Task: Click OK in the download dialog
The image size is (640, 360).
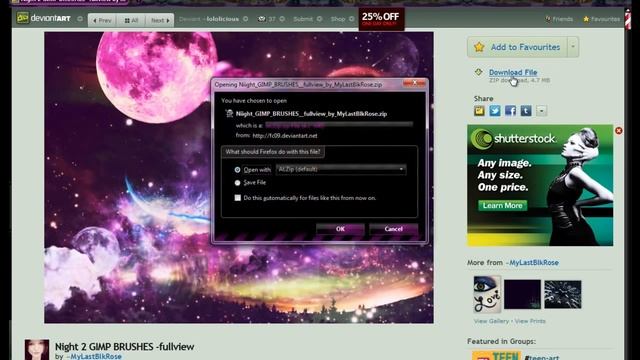Action: (x=340, y=229)
